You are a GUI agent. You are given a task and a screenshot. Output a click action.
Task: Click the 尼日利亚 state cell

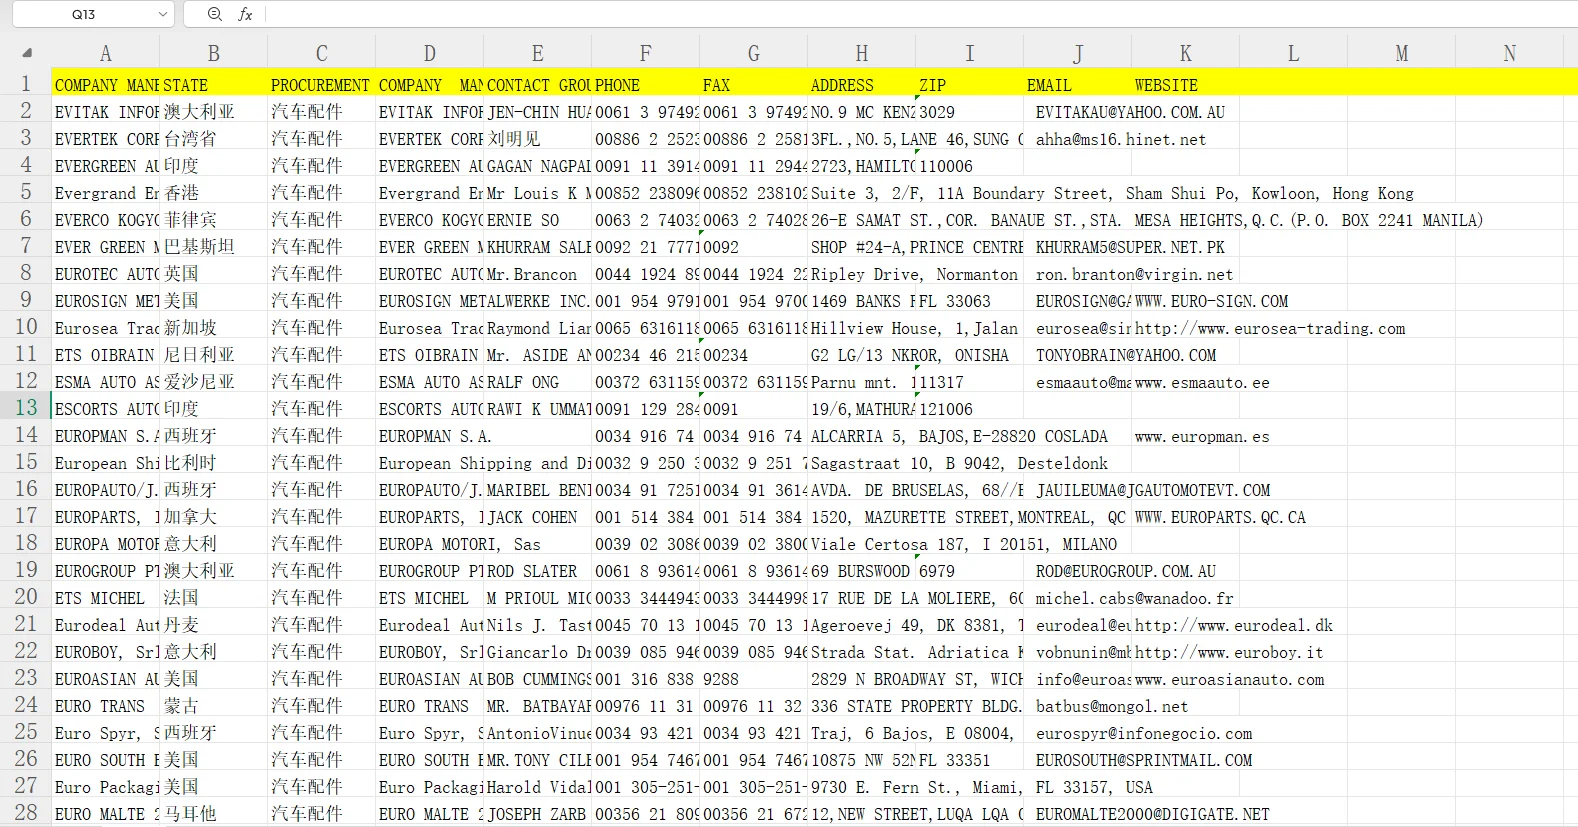point(213,355)
